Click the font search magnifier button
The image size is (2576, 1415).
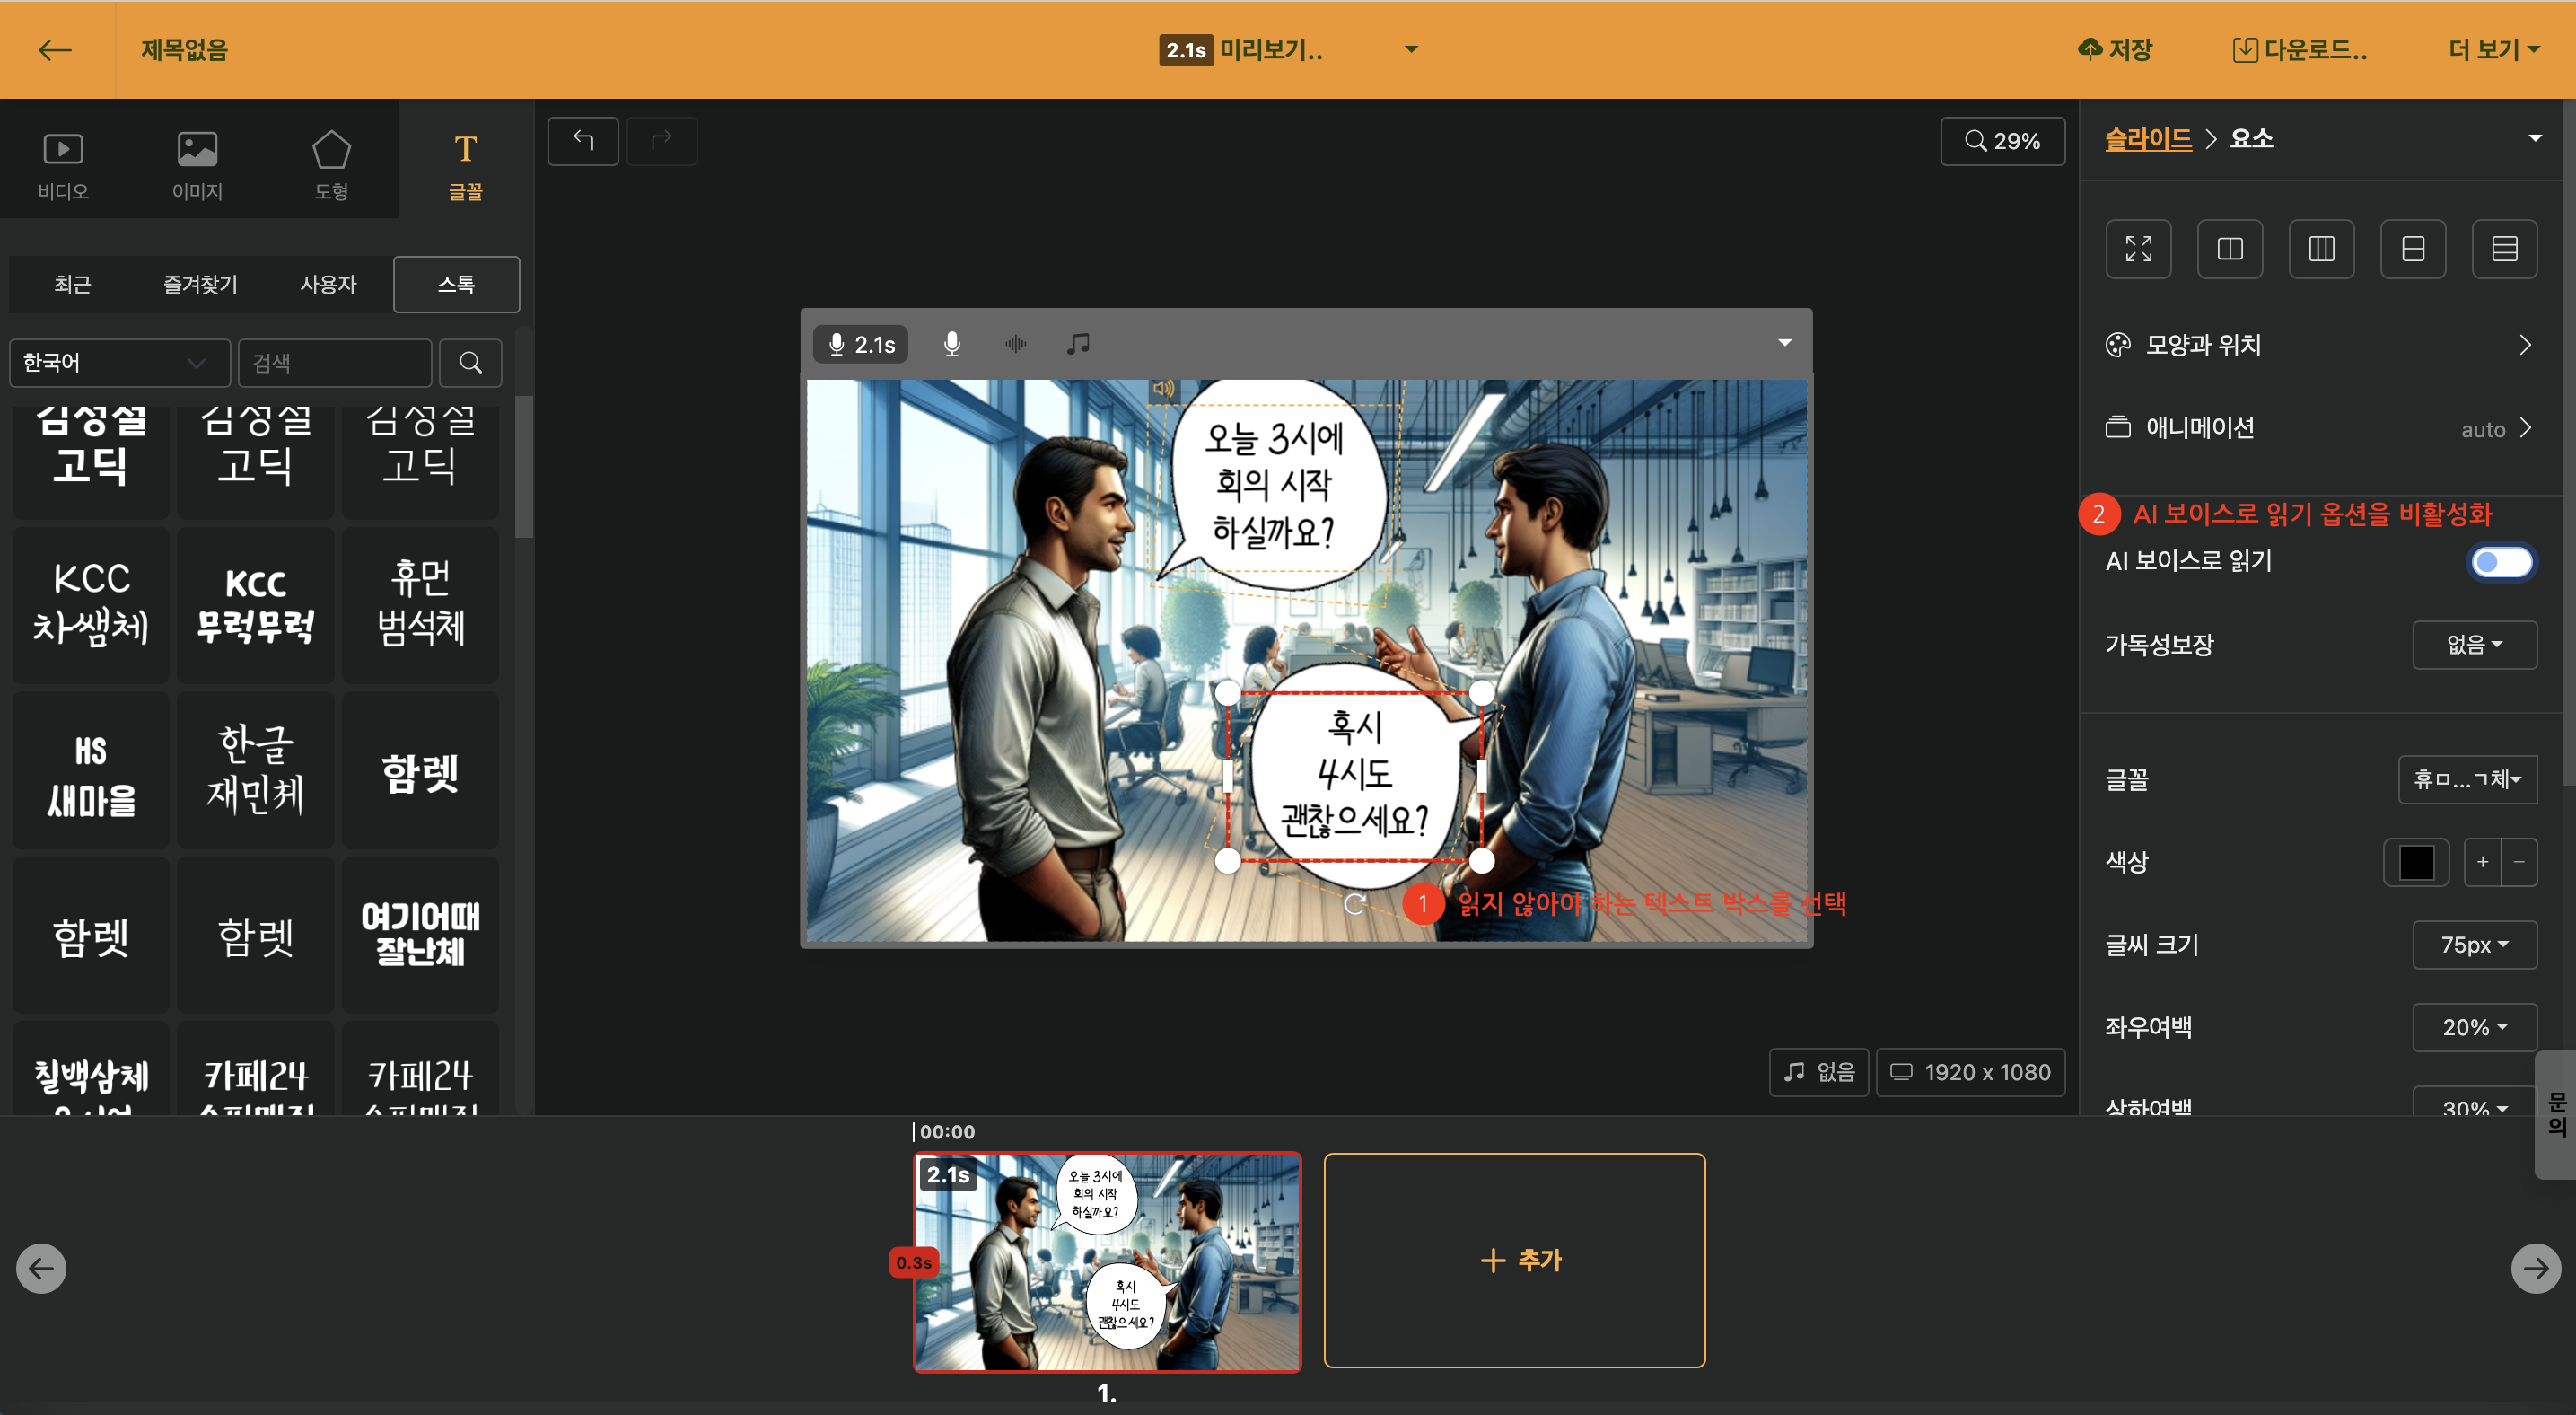pyautogui.click(x=470, y=362)
